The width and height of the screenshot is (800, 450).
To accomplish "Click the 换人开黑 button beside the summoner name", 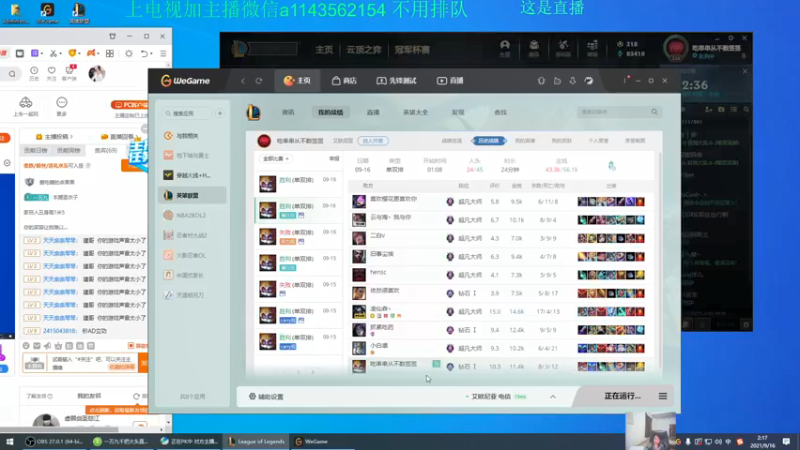I will tap(373, 141).
